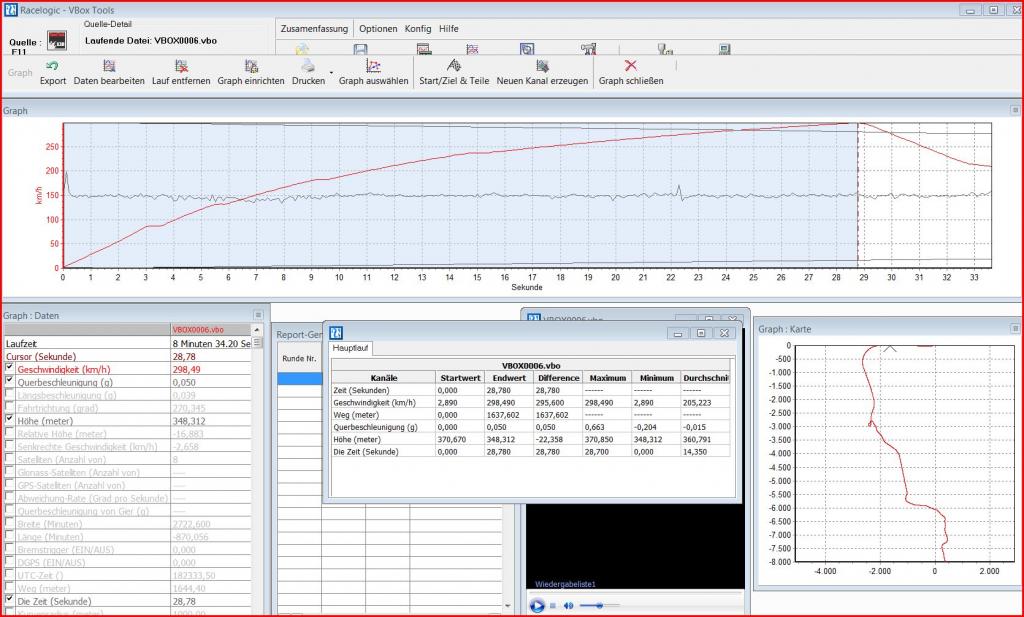The height and width of the screenshot is (617, 1024).
Task: Click the Quelle F11 source icon
Action: 57,41
